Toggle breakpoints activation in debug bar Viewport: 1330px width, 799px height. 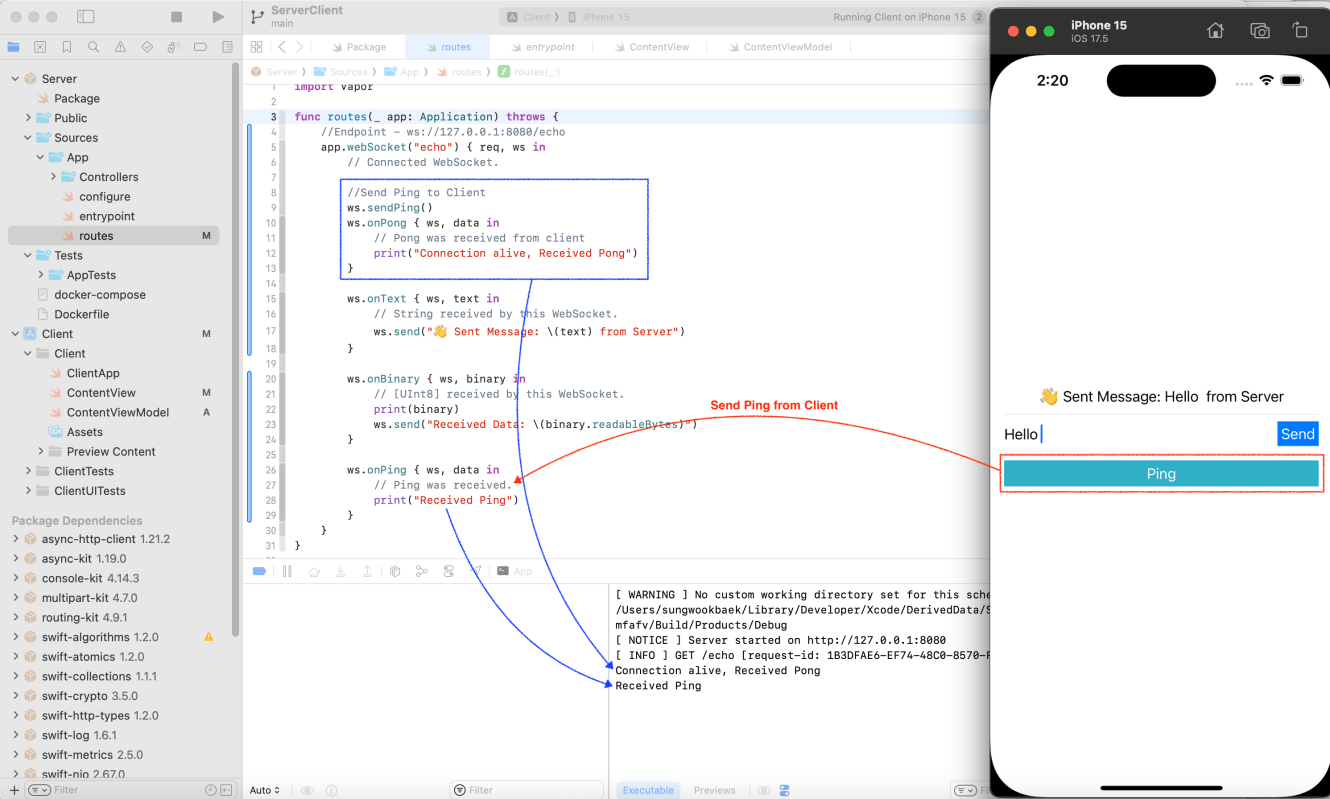tap(259, 571)
